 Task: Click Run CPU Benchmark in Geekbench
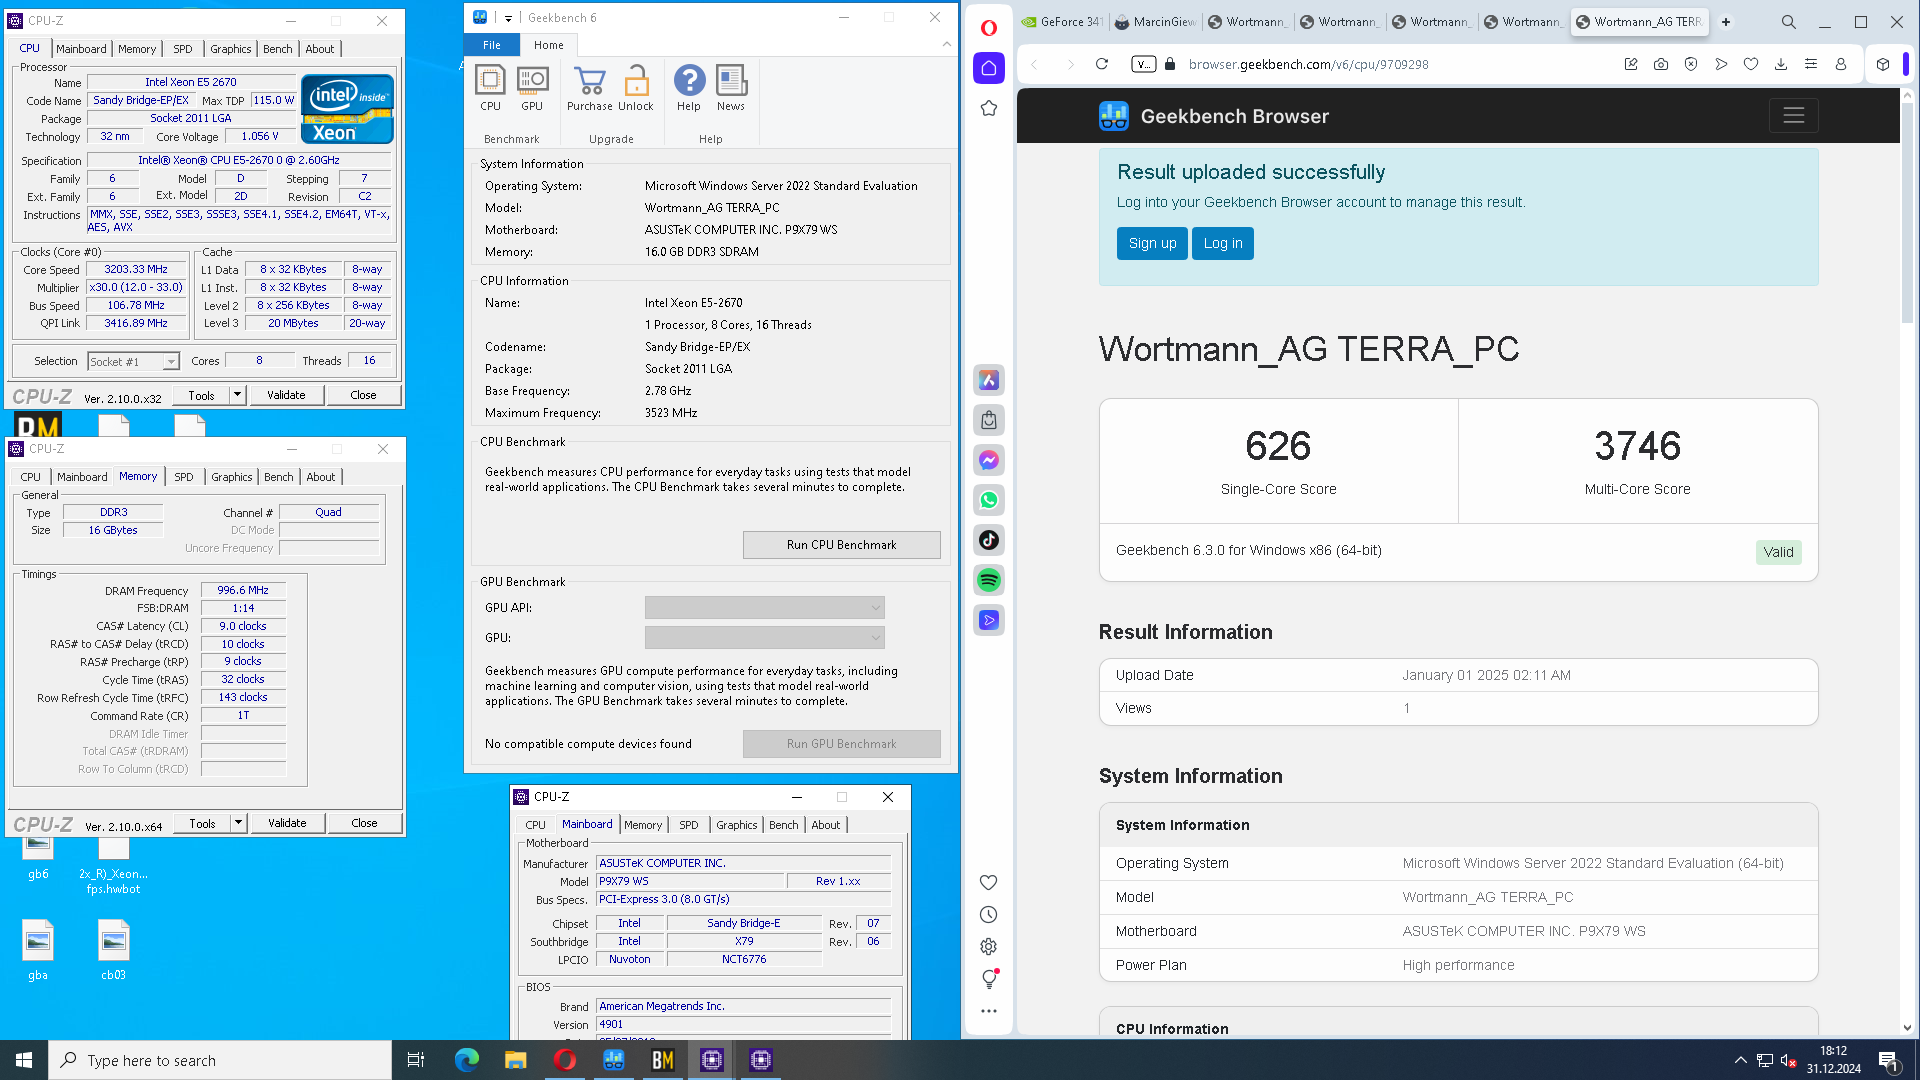(842, 545)
